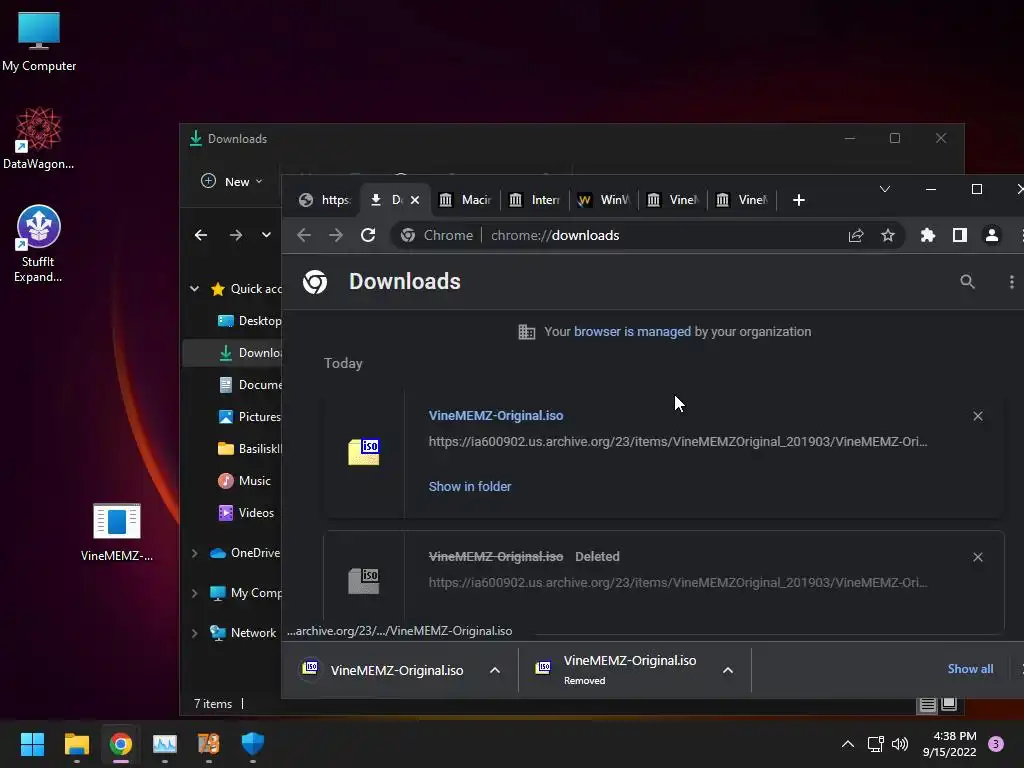
Task: Open the clock showing 4:38 PM
Action: tap(949, 744)
